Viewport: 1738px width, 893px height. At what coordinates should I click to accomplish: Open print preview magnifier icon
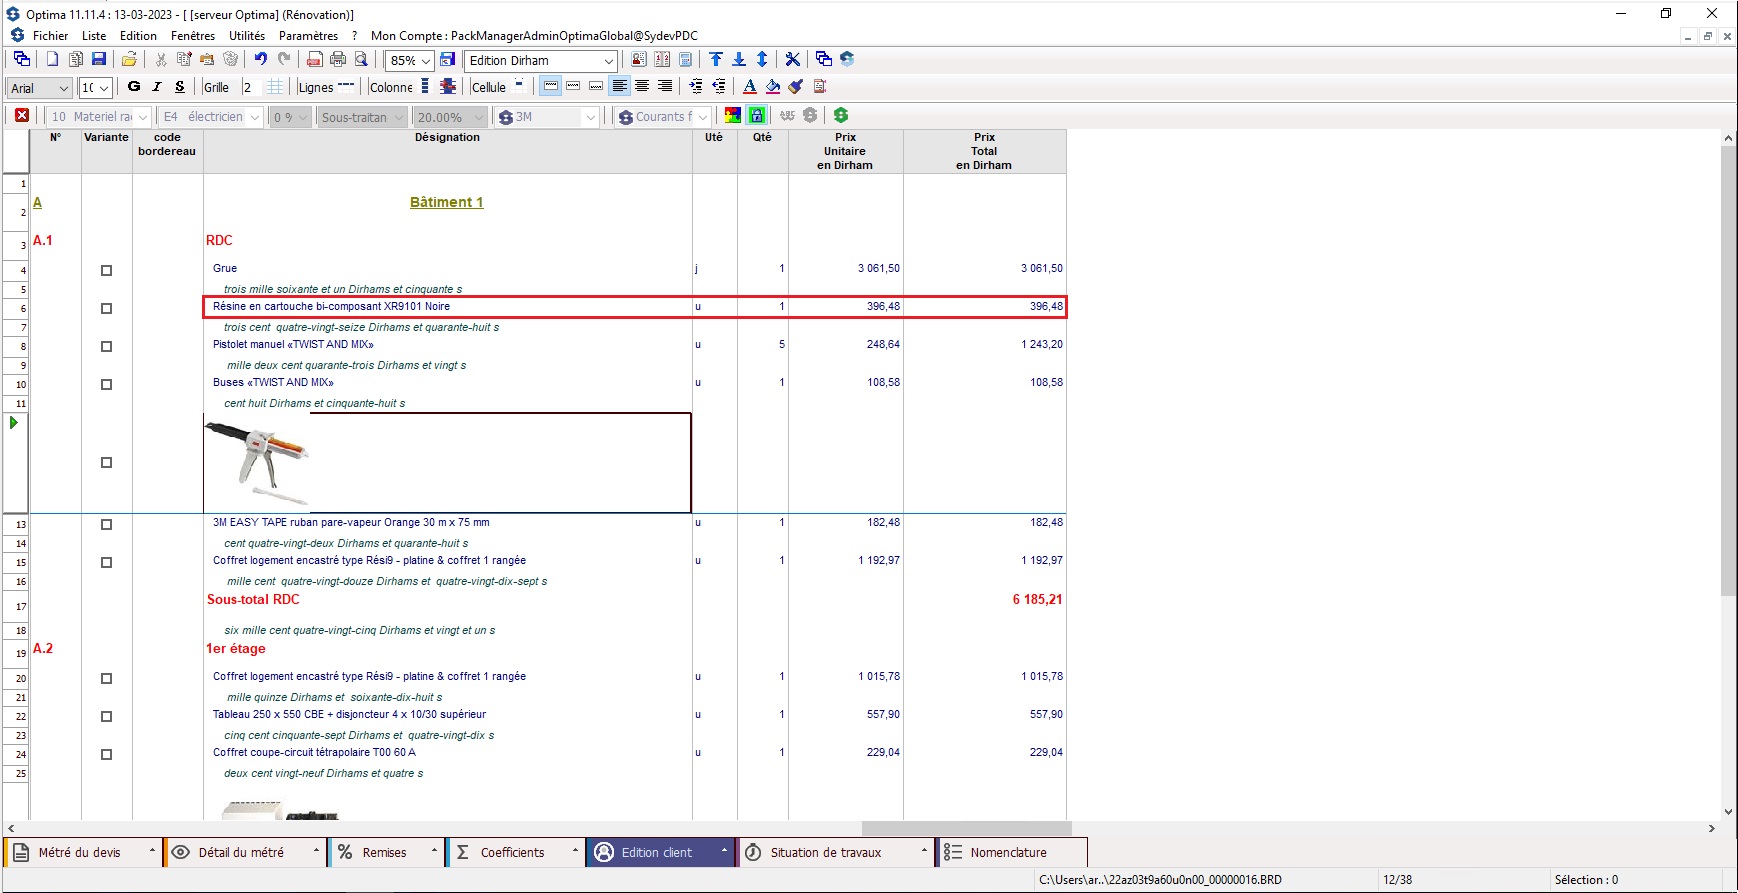point(362,60)
